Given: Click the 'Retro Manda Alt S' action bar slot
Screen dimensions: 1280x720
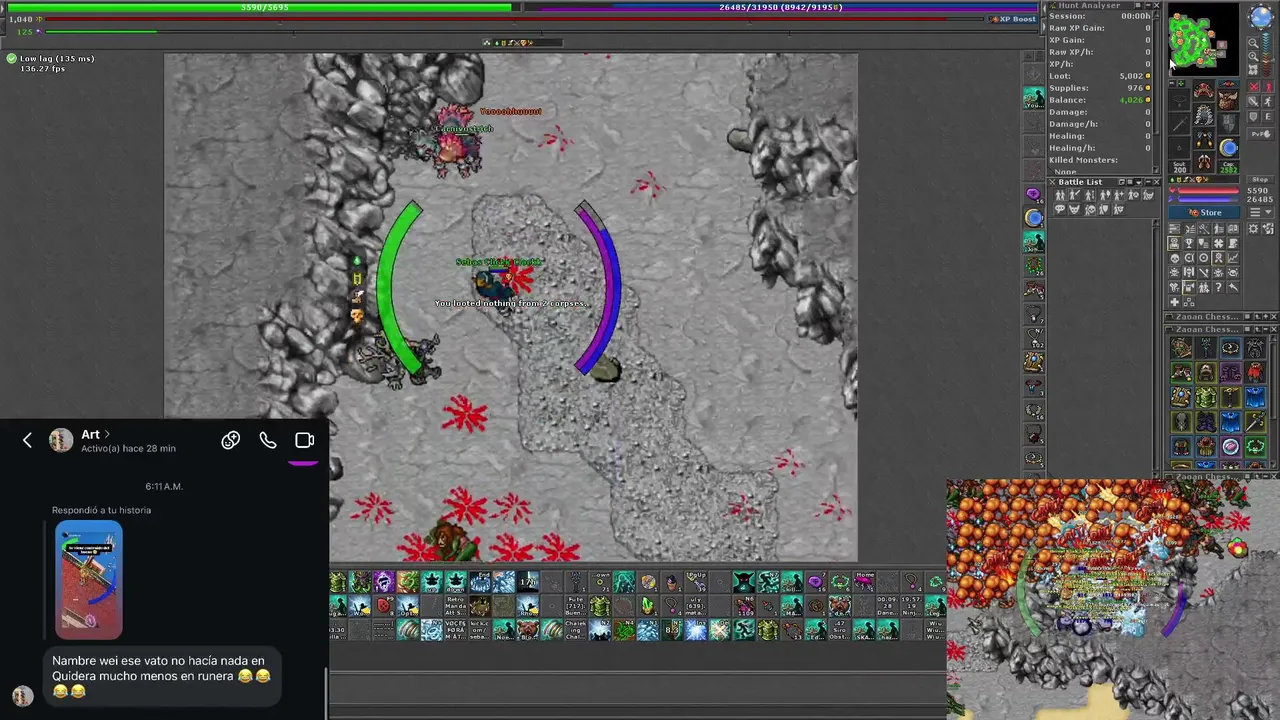Looking at the screenshot, I should point(456,606).
